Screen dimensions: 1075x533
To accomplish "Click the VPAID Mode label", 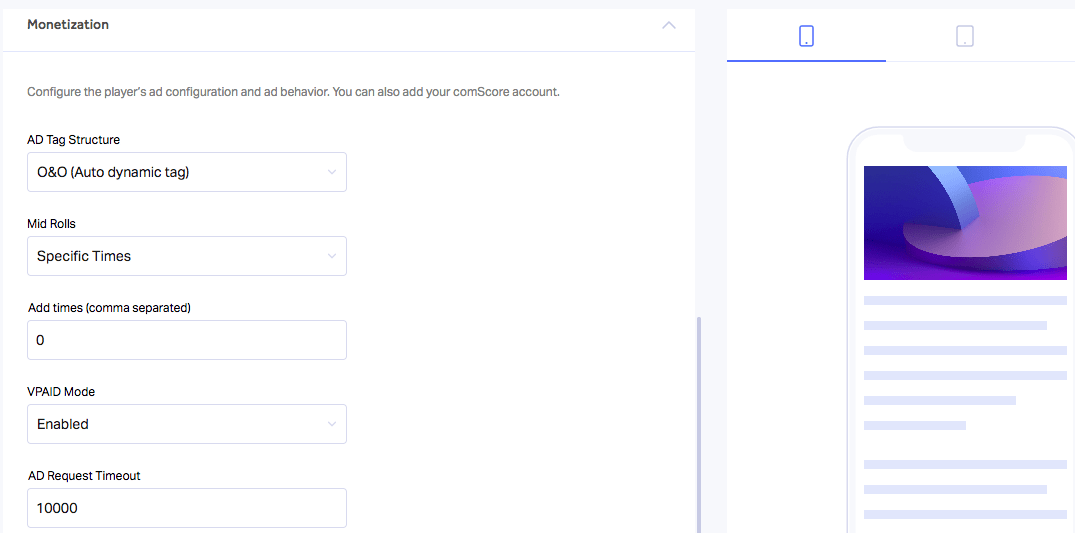I will pos(61,392).
